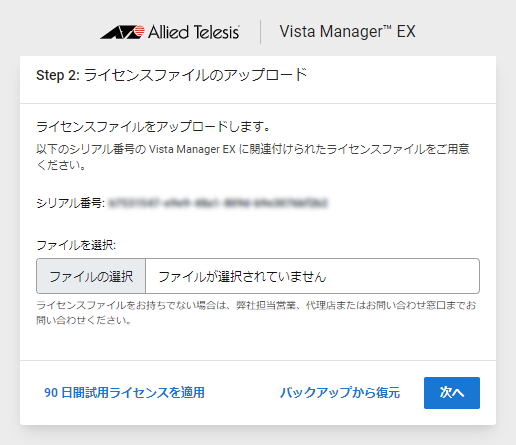Click the Allied Telesis wordmark text
This screenshot has height=445, width=516.
pyautogui.click(x=194, y=32)
